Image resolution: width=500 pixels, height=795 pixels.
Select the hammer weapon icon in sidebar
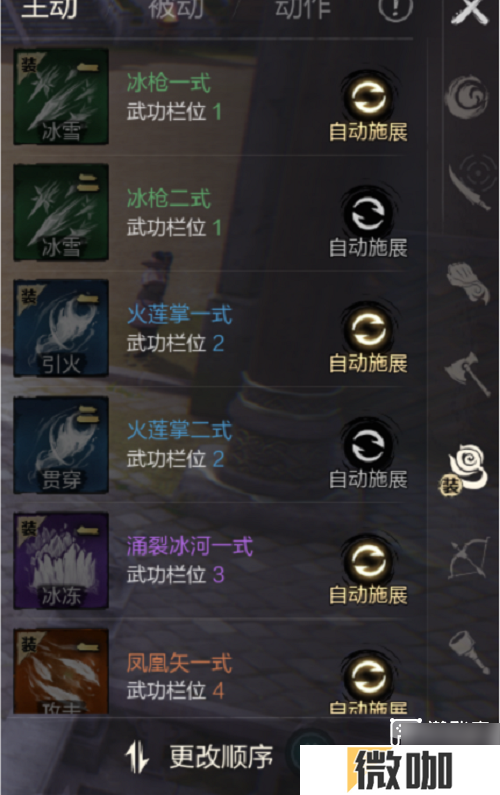click(x=469, y=652)
